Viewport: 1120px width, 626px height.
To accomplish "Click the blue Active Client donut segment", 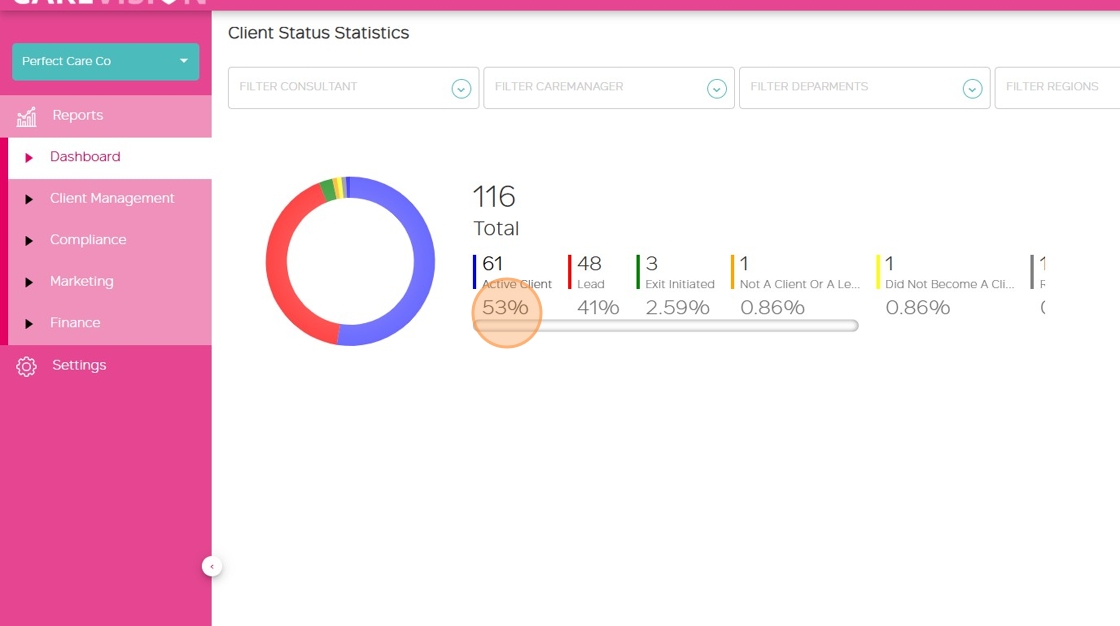I will (423, 261).
